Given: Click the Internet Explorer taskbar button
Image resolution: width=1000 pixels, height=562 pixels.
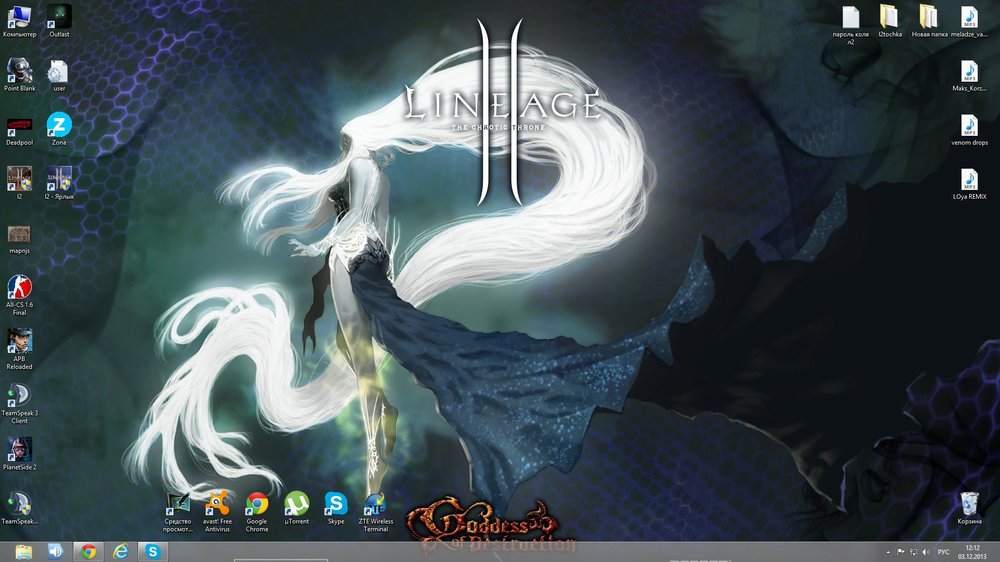Looking at the screenshot, I should [120, 551].
